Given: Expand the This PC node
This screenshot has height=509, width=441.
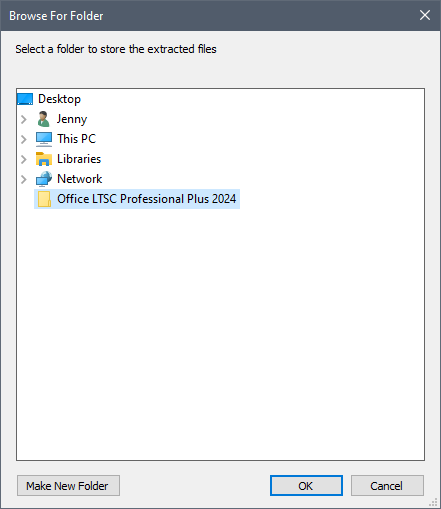Looking at the screenshot, I should [x=24, y=139].
